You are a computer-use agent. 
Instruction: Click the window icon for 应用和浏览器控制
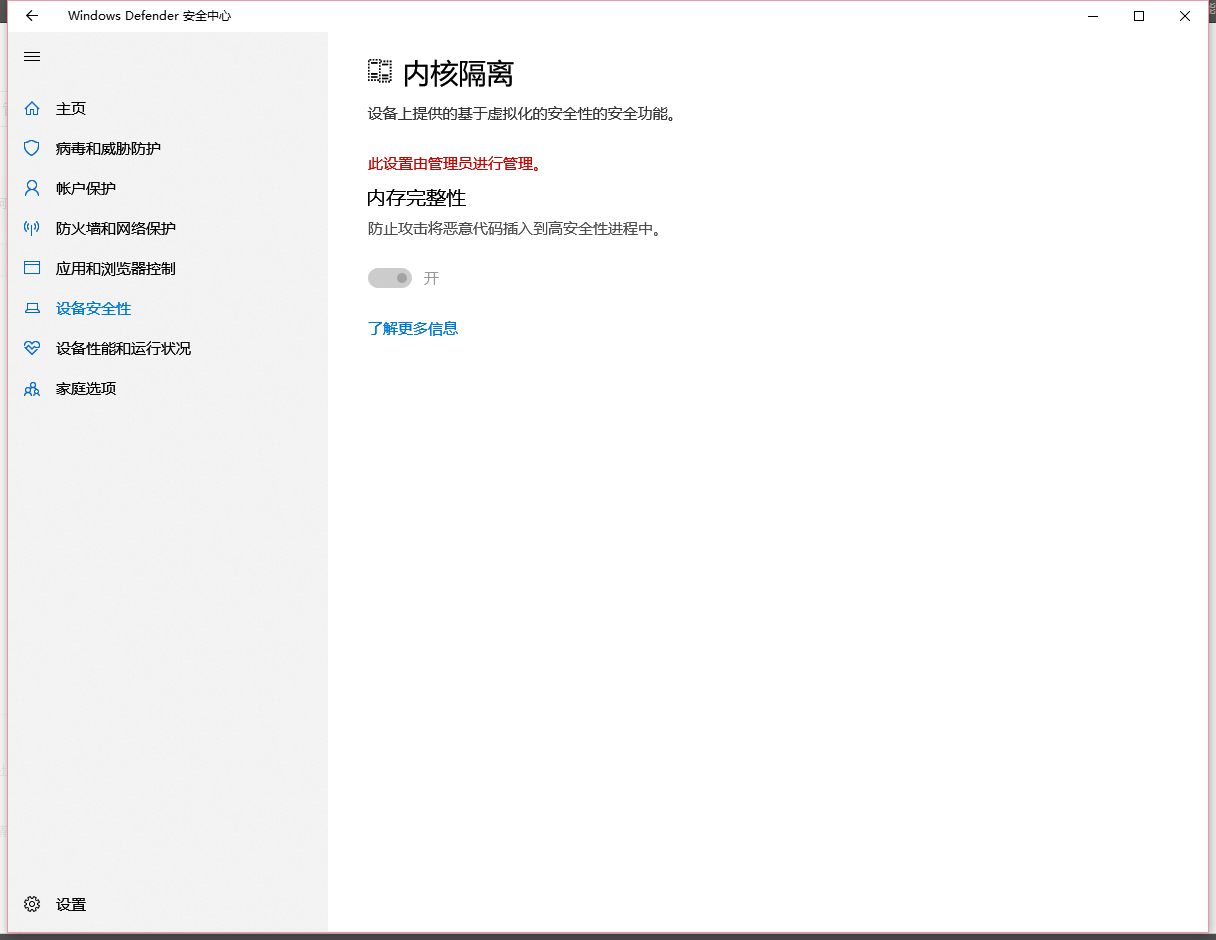tap(32, 268)
